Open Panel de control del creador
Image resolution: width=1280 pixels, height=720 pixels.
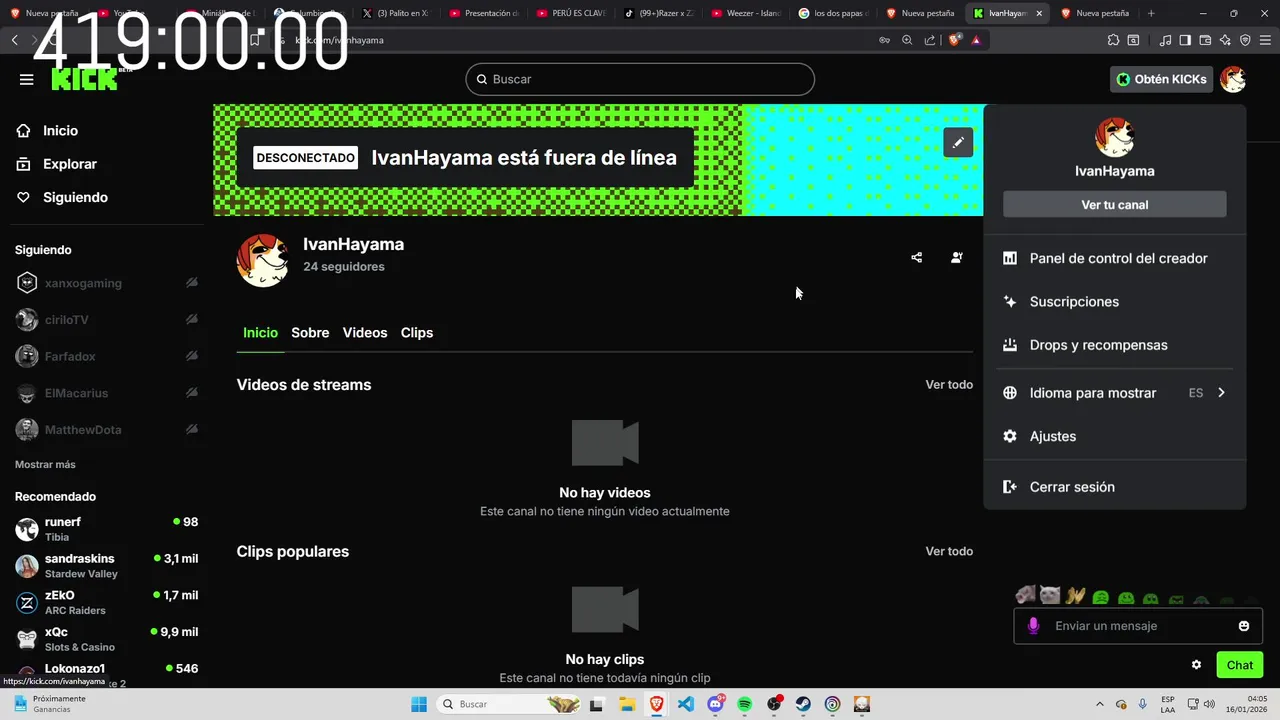(x=1114, y=258)
